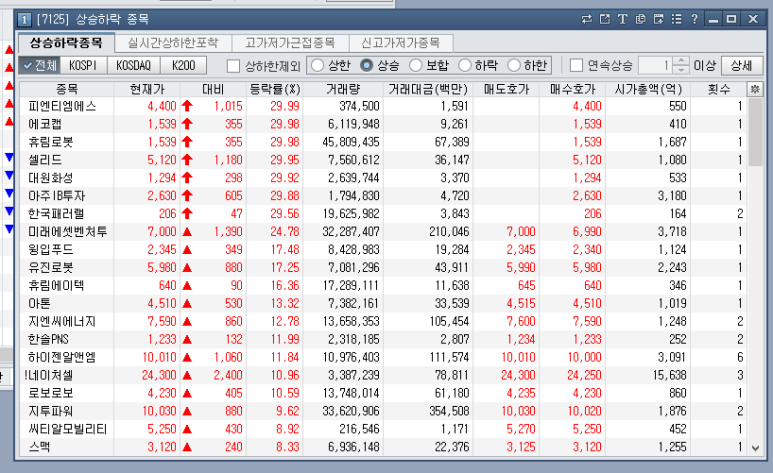Sort by 종목 column header
The height and width of the screenshot is (473, 773).
click(x=67, y=89)
